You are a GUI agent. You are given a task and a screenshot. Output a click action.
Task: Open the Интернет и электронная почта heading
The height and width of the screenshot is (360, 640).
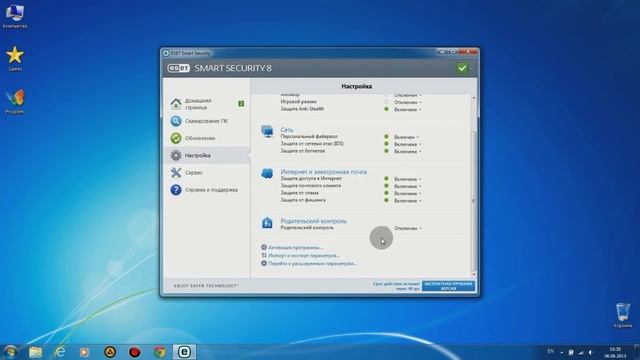click(323, 172)
